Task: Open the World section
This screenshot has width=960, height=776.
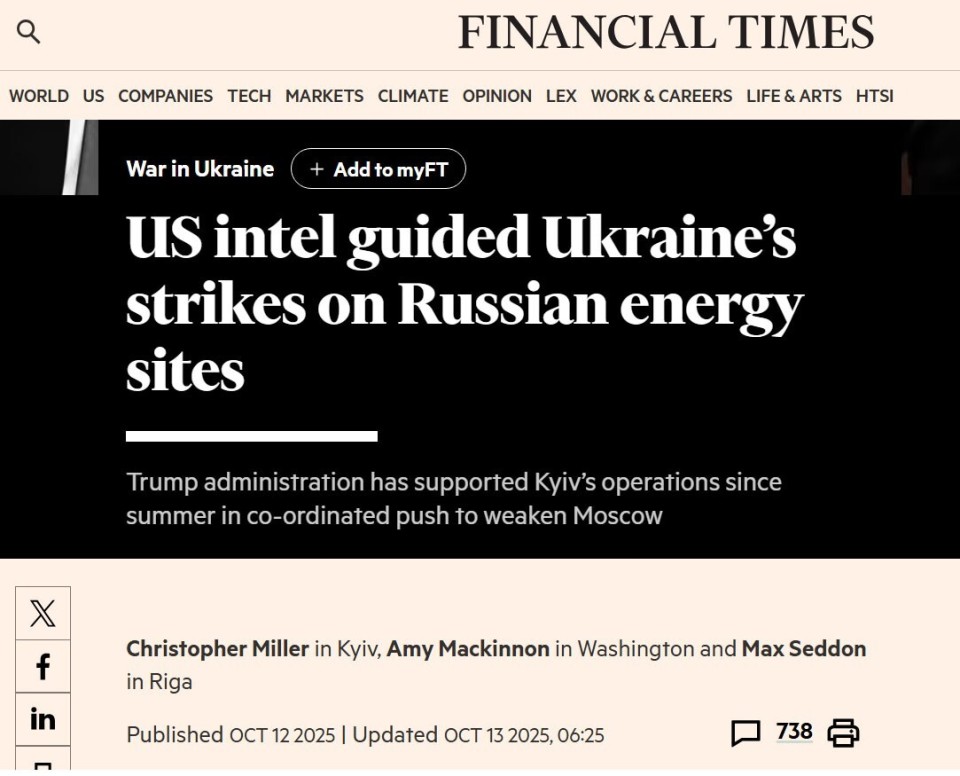Action: tap(39, 96)
